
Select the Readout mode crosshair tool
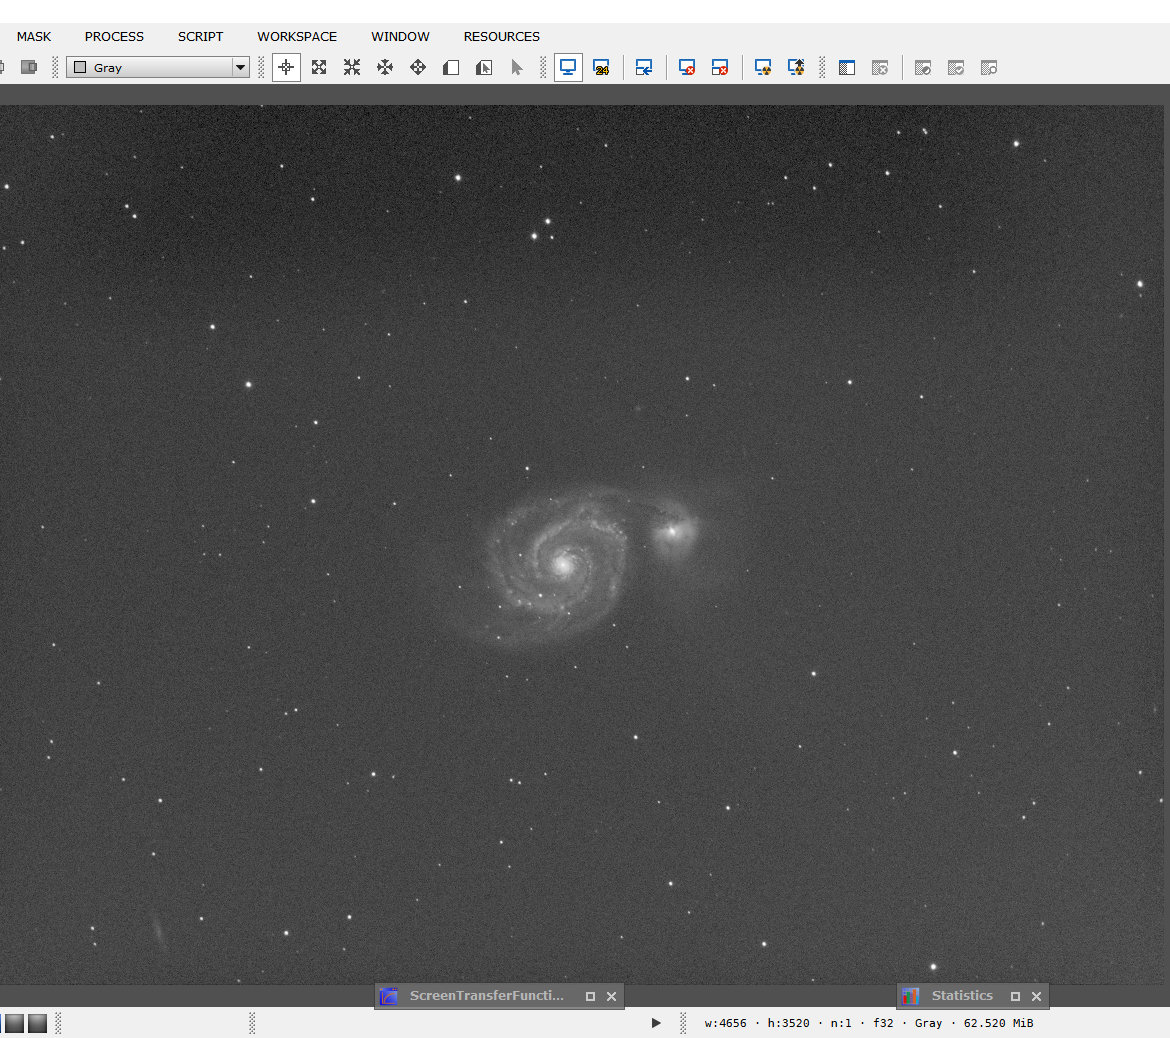287,68
